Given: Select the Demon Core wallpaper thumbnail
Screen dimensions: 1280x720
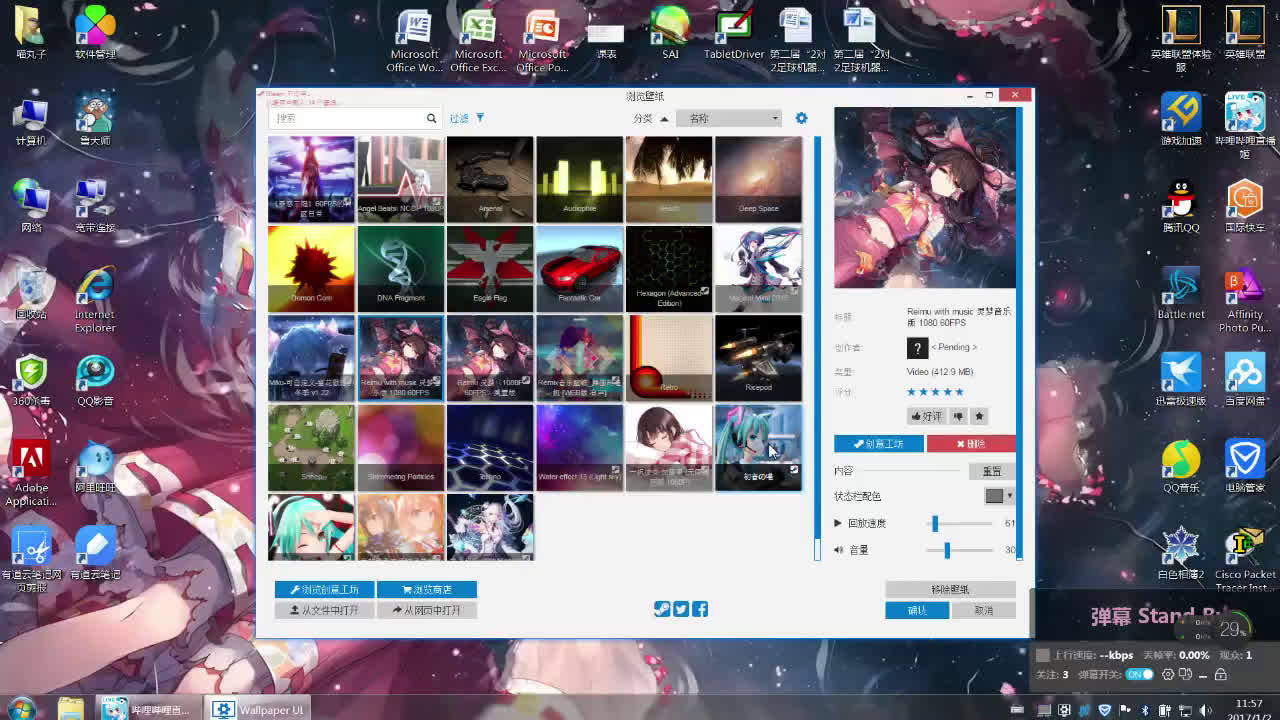Looking at the screenshot, I should click(311, 268).
